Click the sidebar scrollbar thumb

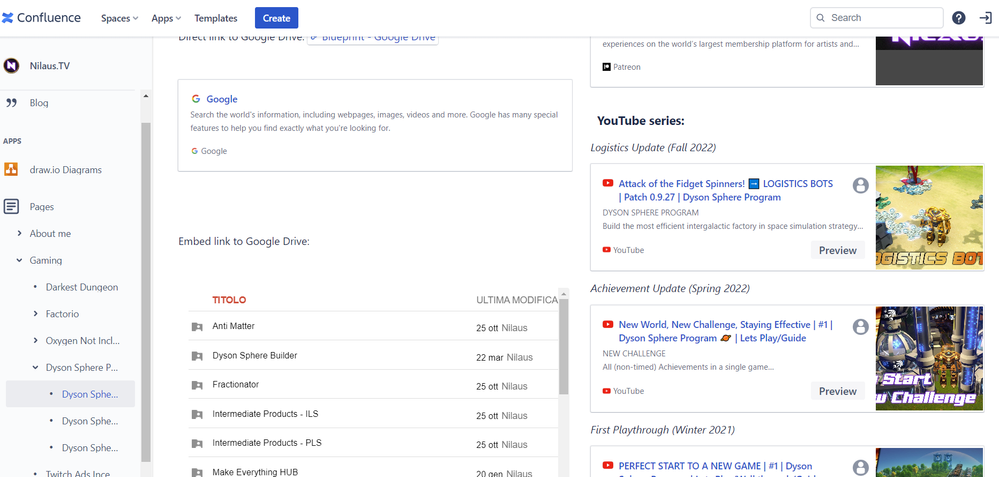pos(145,292)
